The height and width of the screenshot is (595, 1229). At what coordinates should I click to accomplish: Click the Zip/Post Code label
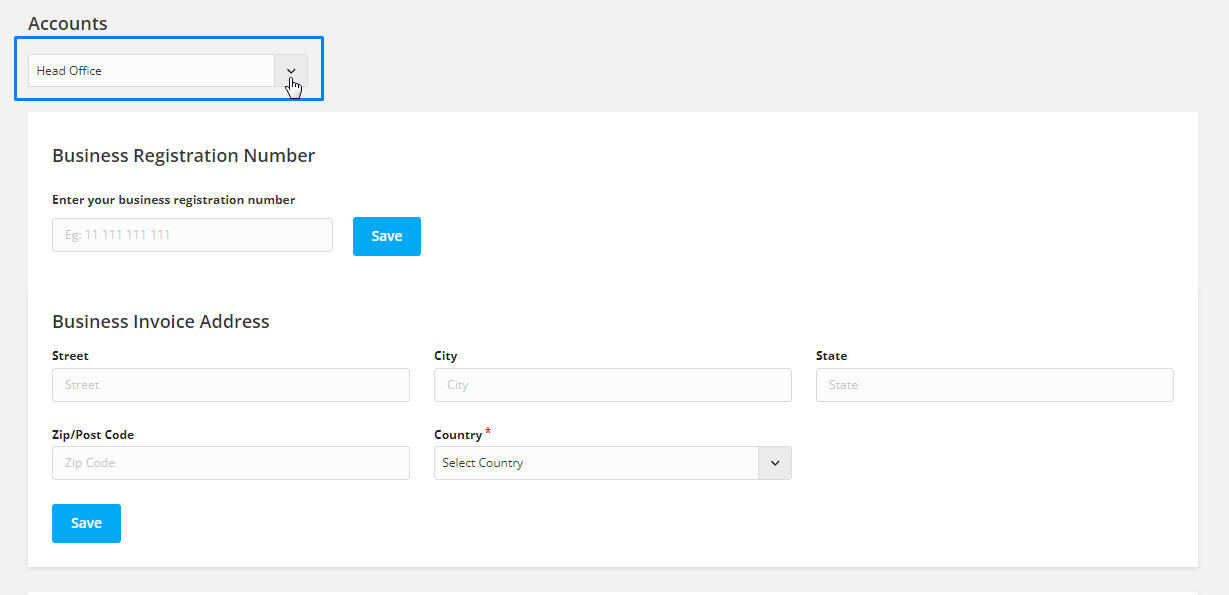93,435
